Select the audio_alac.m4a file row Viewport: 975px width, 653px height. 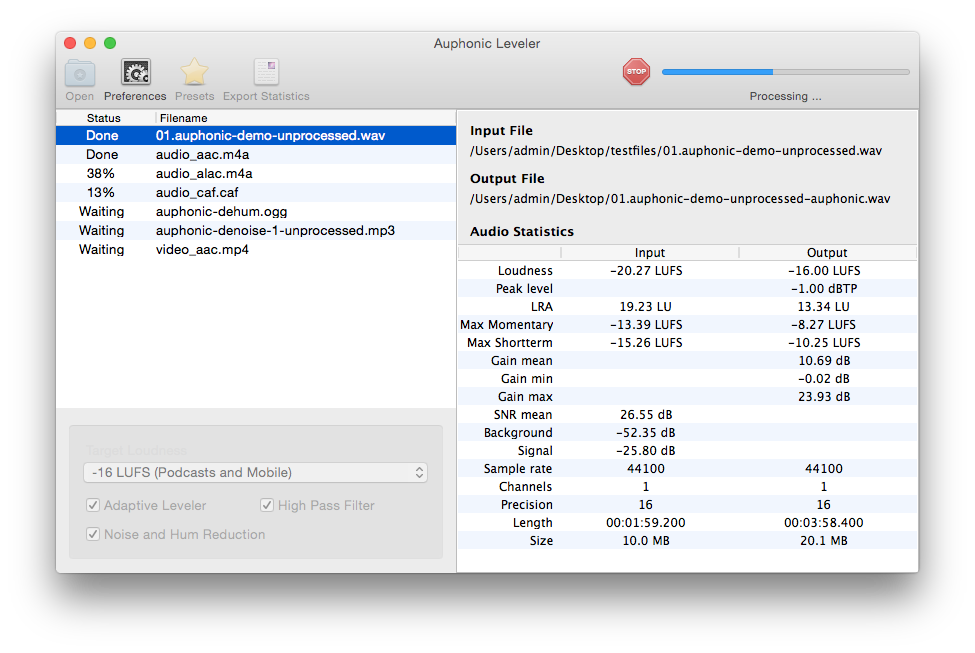tap(256, 174)
